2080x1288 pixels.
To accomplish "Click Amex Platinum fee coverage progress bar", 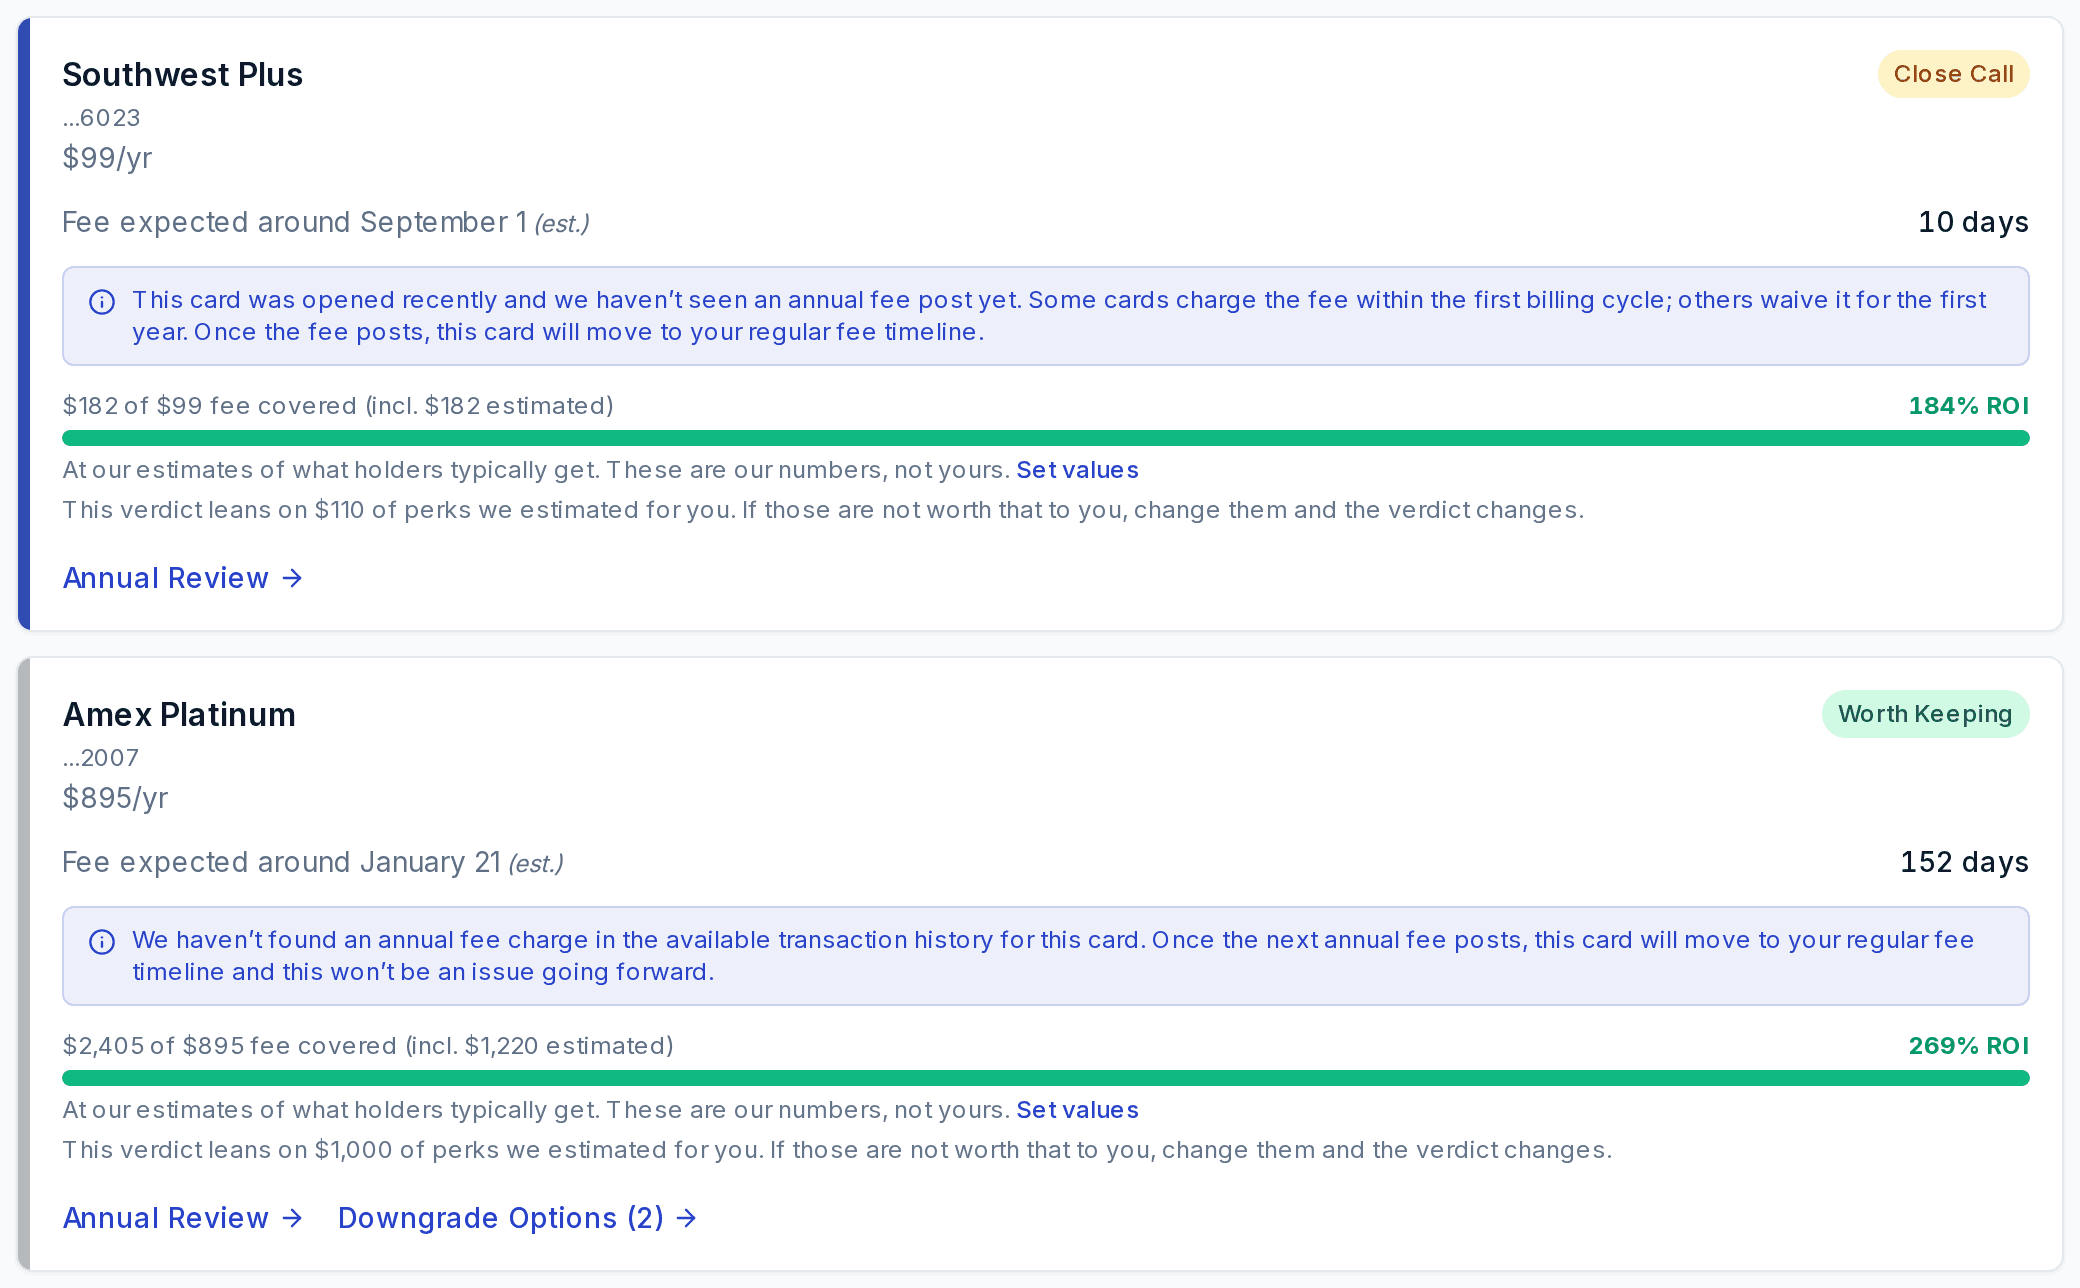I will pyautogui.click(x=1045, y=1078).
